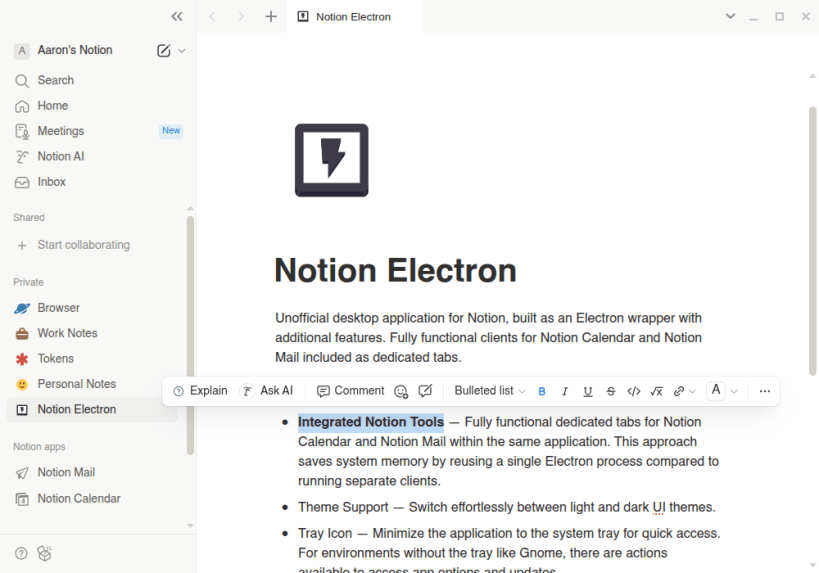Image resolution: width=819 pixels, height=573 pixels.
Task: Open a new tab with plus icon
Action: [x=271, y=17]
